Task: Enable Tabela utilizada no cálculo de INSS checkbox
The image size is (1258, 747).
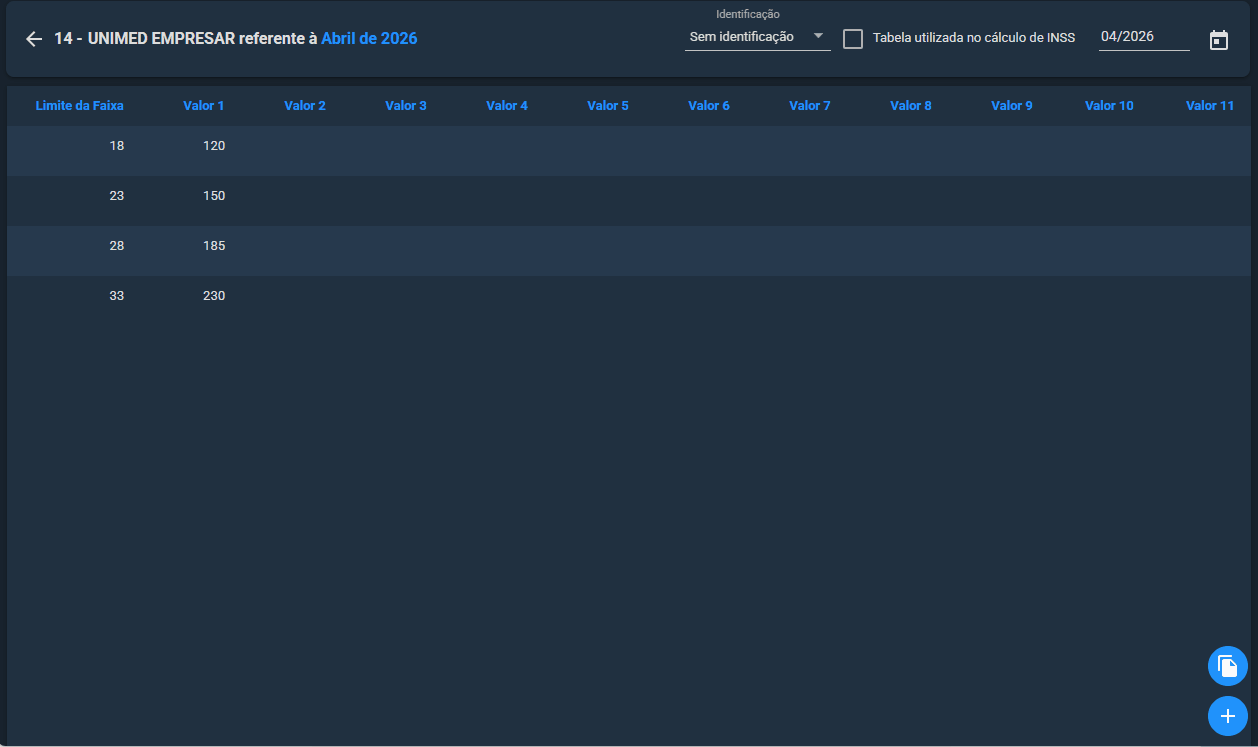Action: pyautogui.click(x=853, y=39)
